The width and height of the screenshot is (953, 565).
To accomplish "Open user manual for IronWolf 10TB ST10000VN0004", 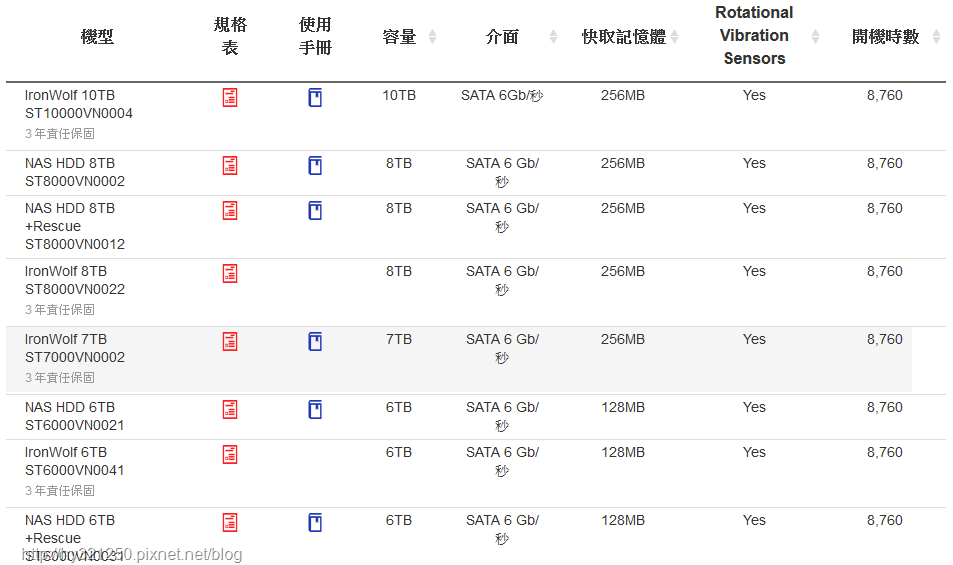I will pos(315,97).
